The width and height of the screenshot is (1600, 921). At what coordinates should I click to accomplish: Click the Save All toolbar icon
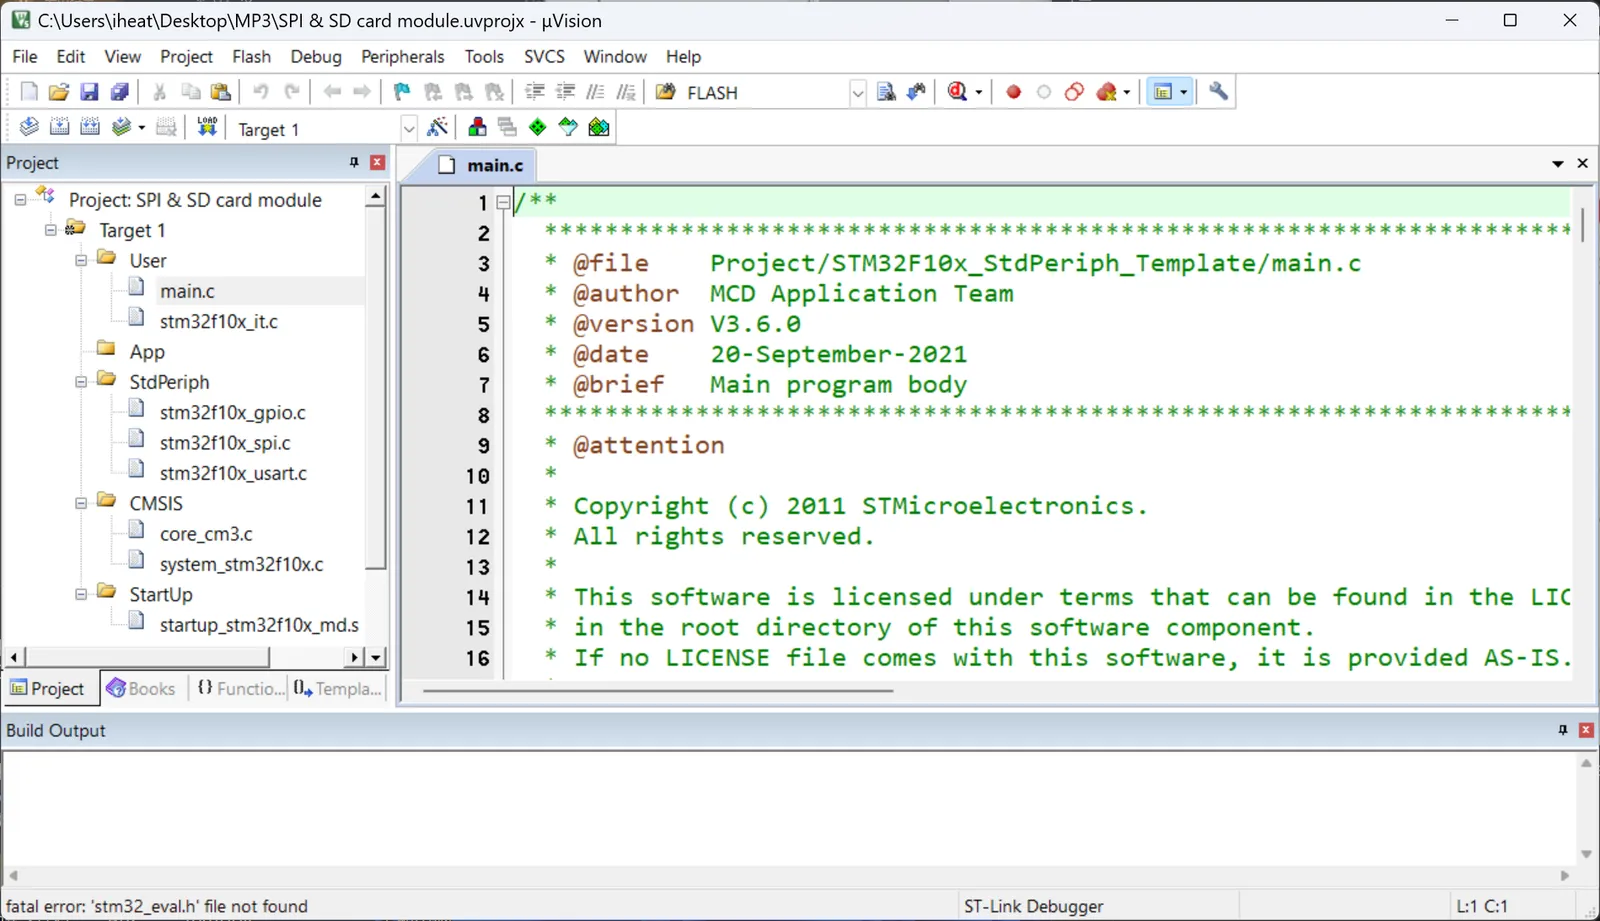[119, 92]
